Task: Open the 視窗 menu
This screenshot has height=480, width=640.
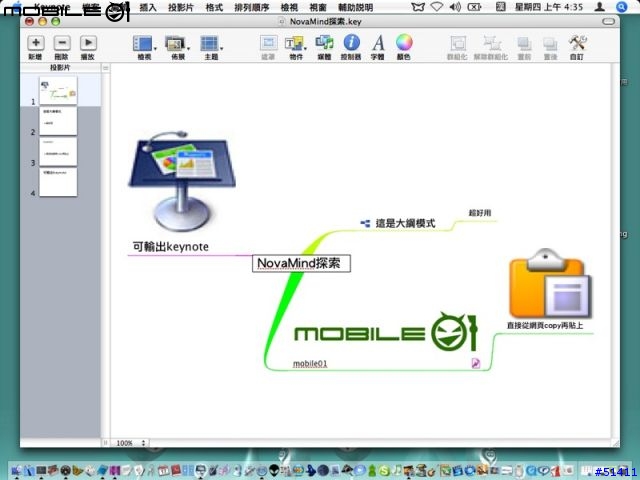Action: [318, 7]
